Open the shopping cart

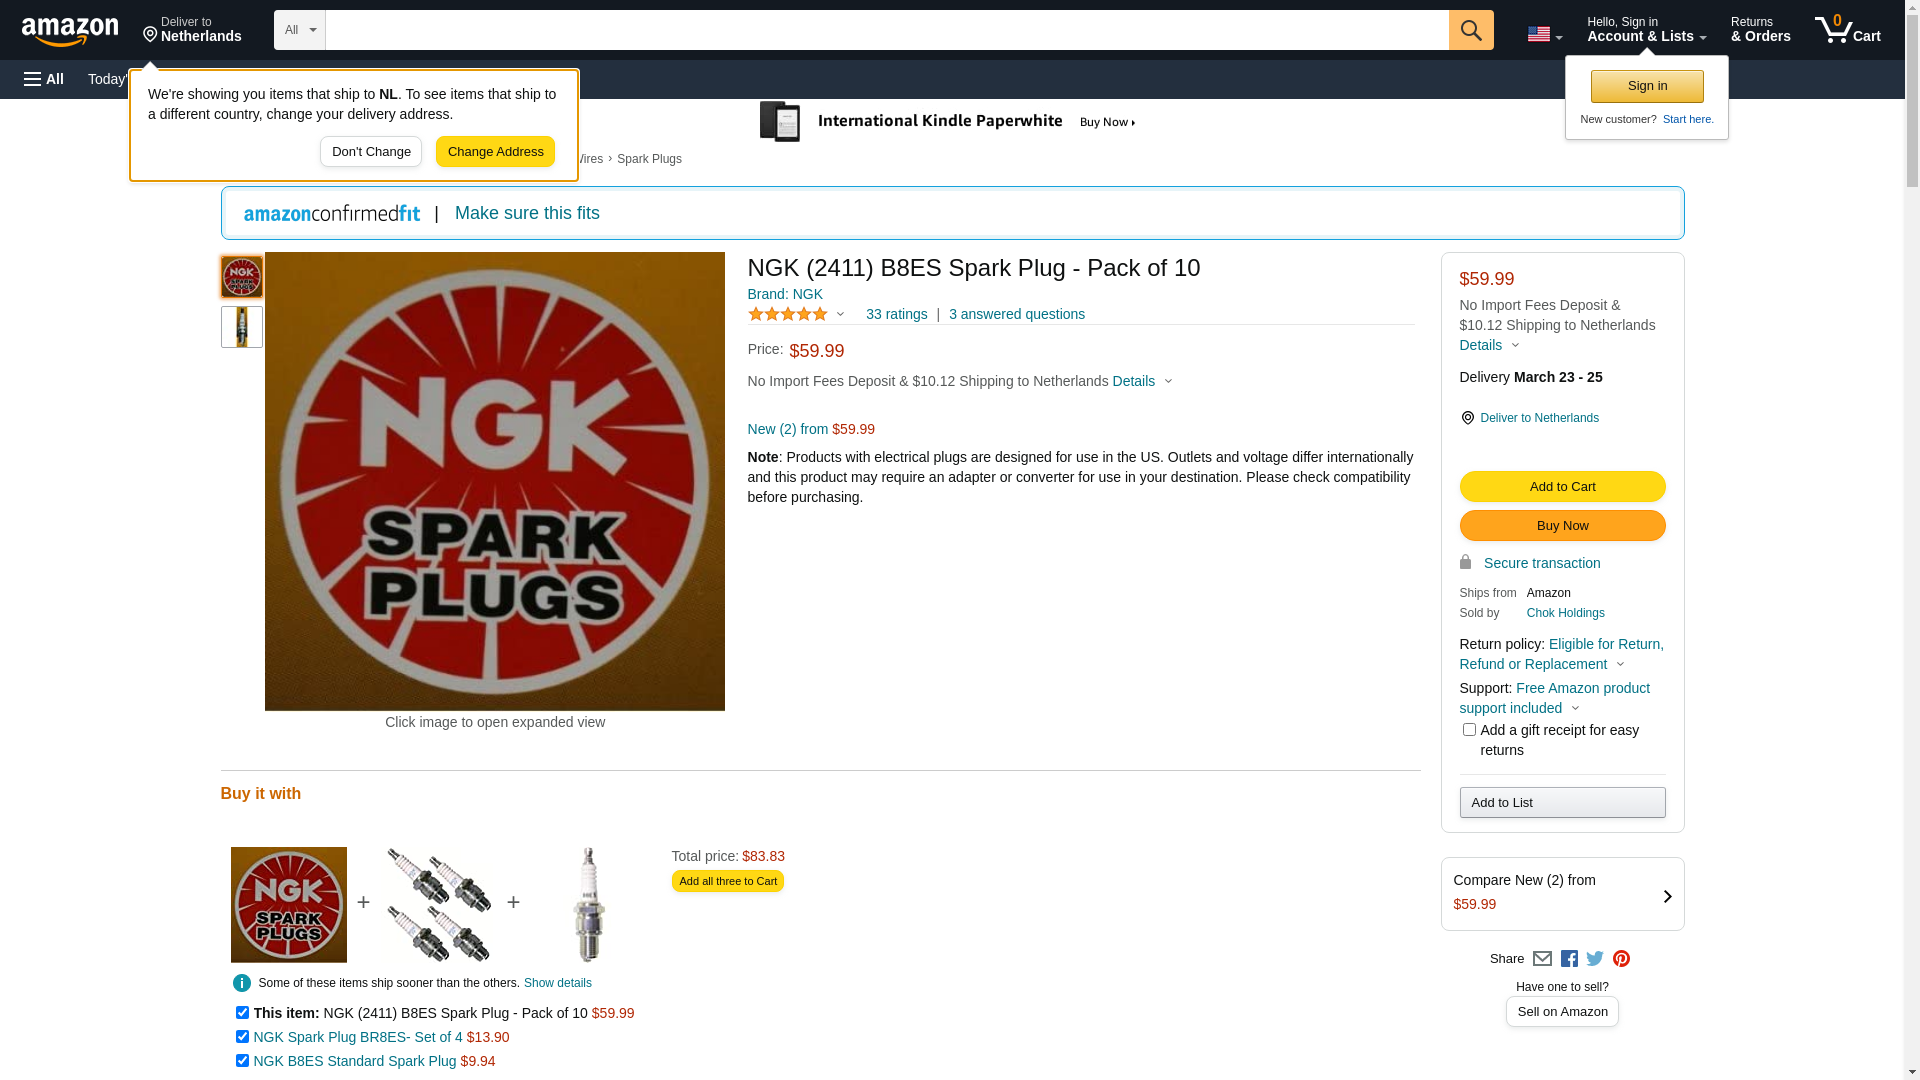1847,30
